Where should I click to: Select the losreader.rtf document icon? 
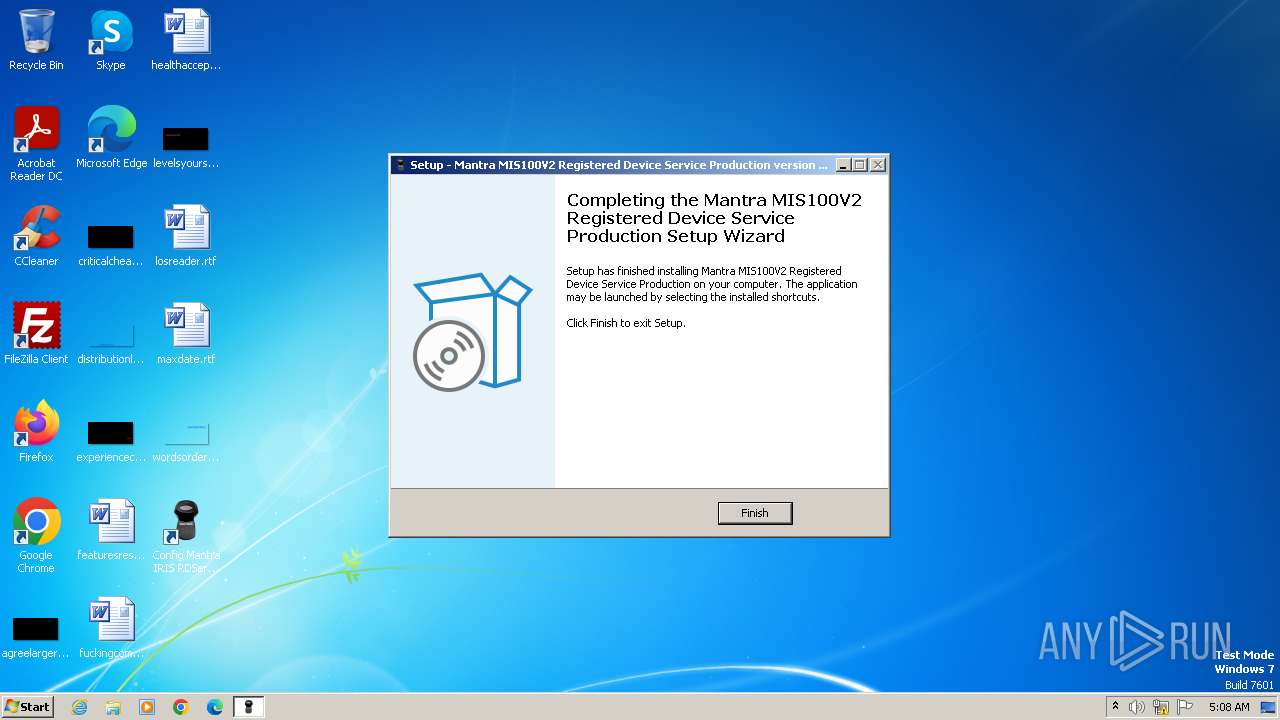(186, 237)
